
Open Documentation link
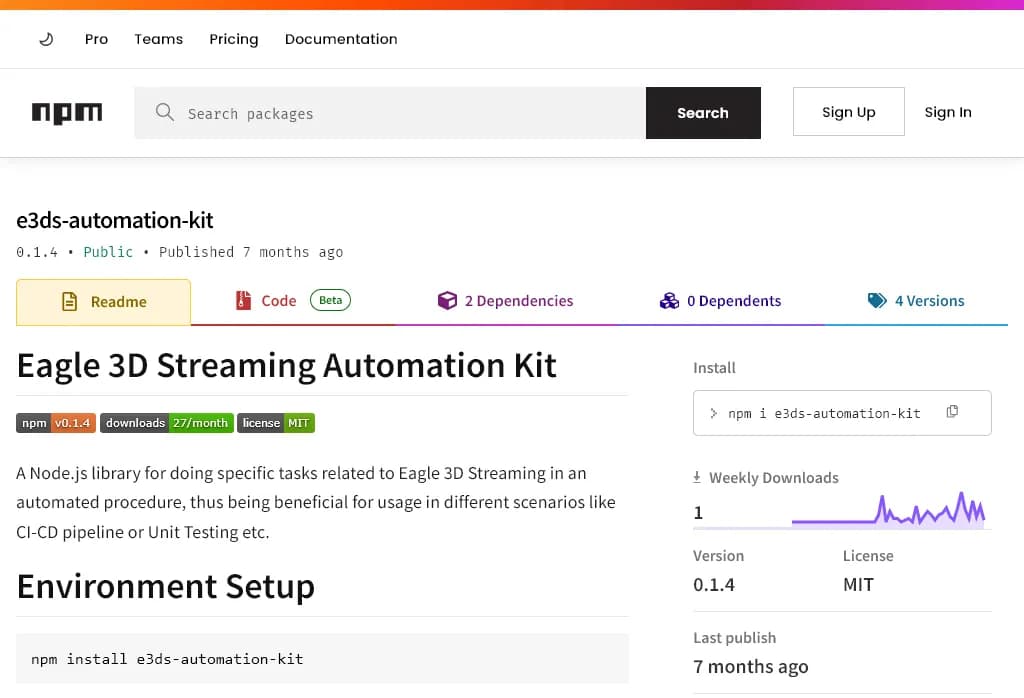[x=341, y=39]
